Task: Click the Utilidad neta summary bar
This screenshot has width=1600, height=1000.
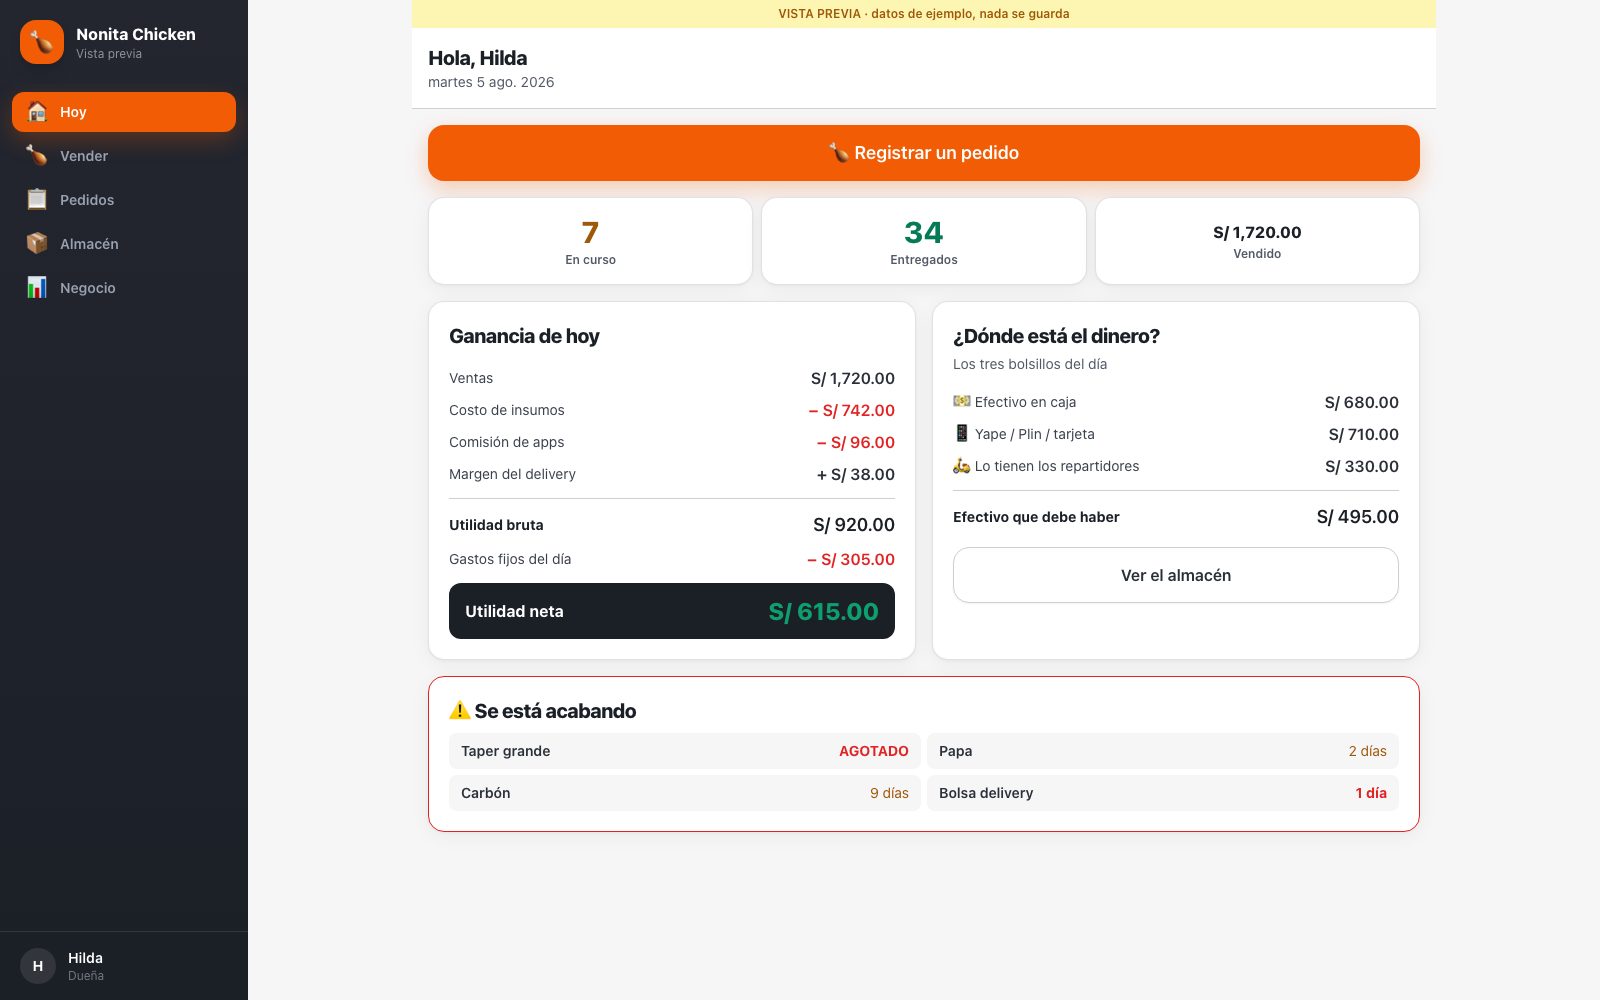Action: click(x=672, y=611)
